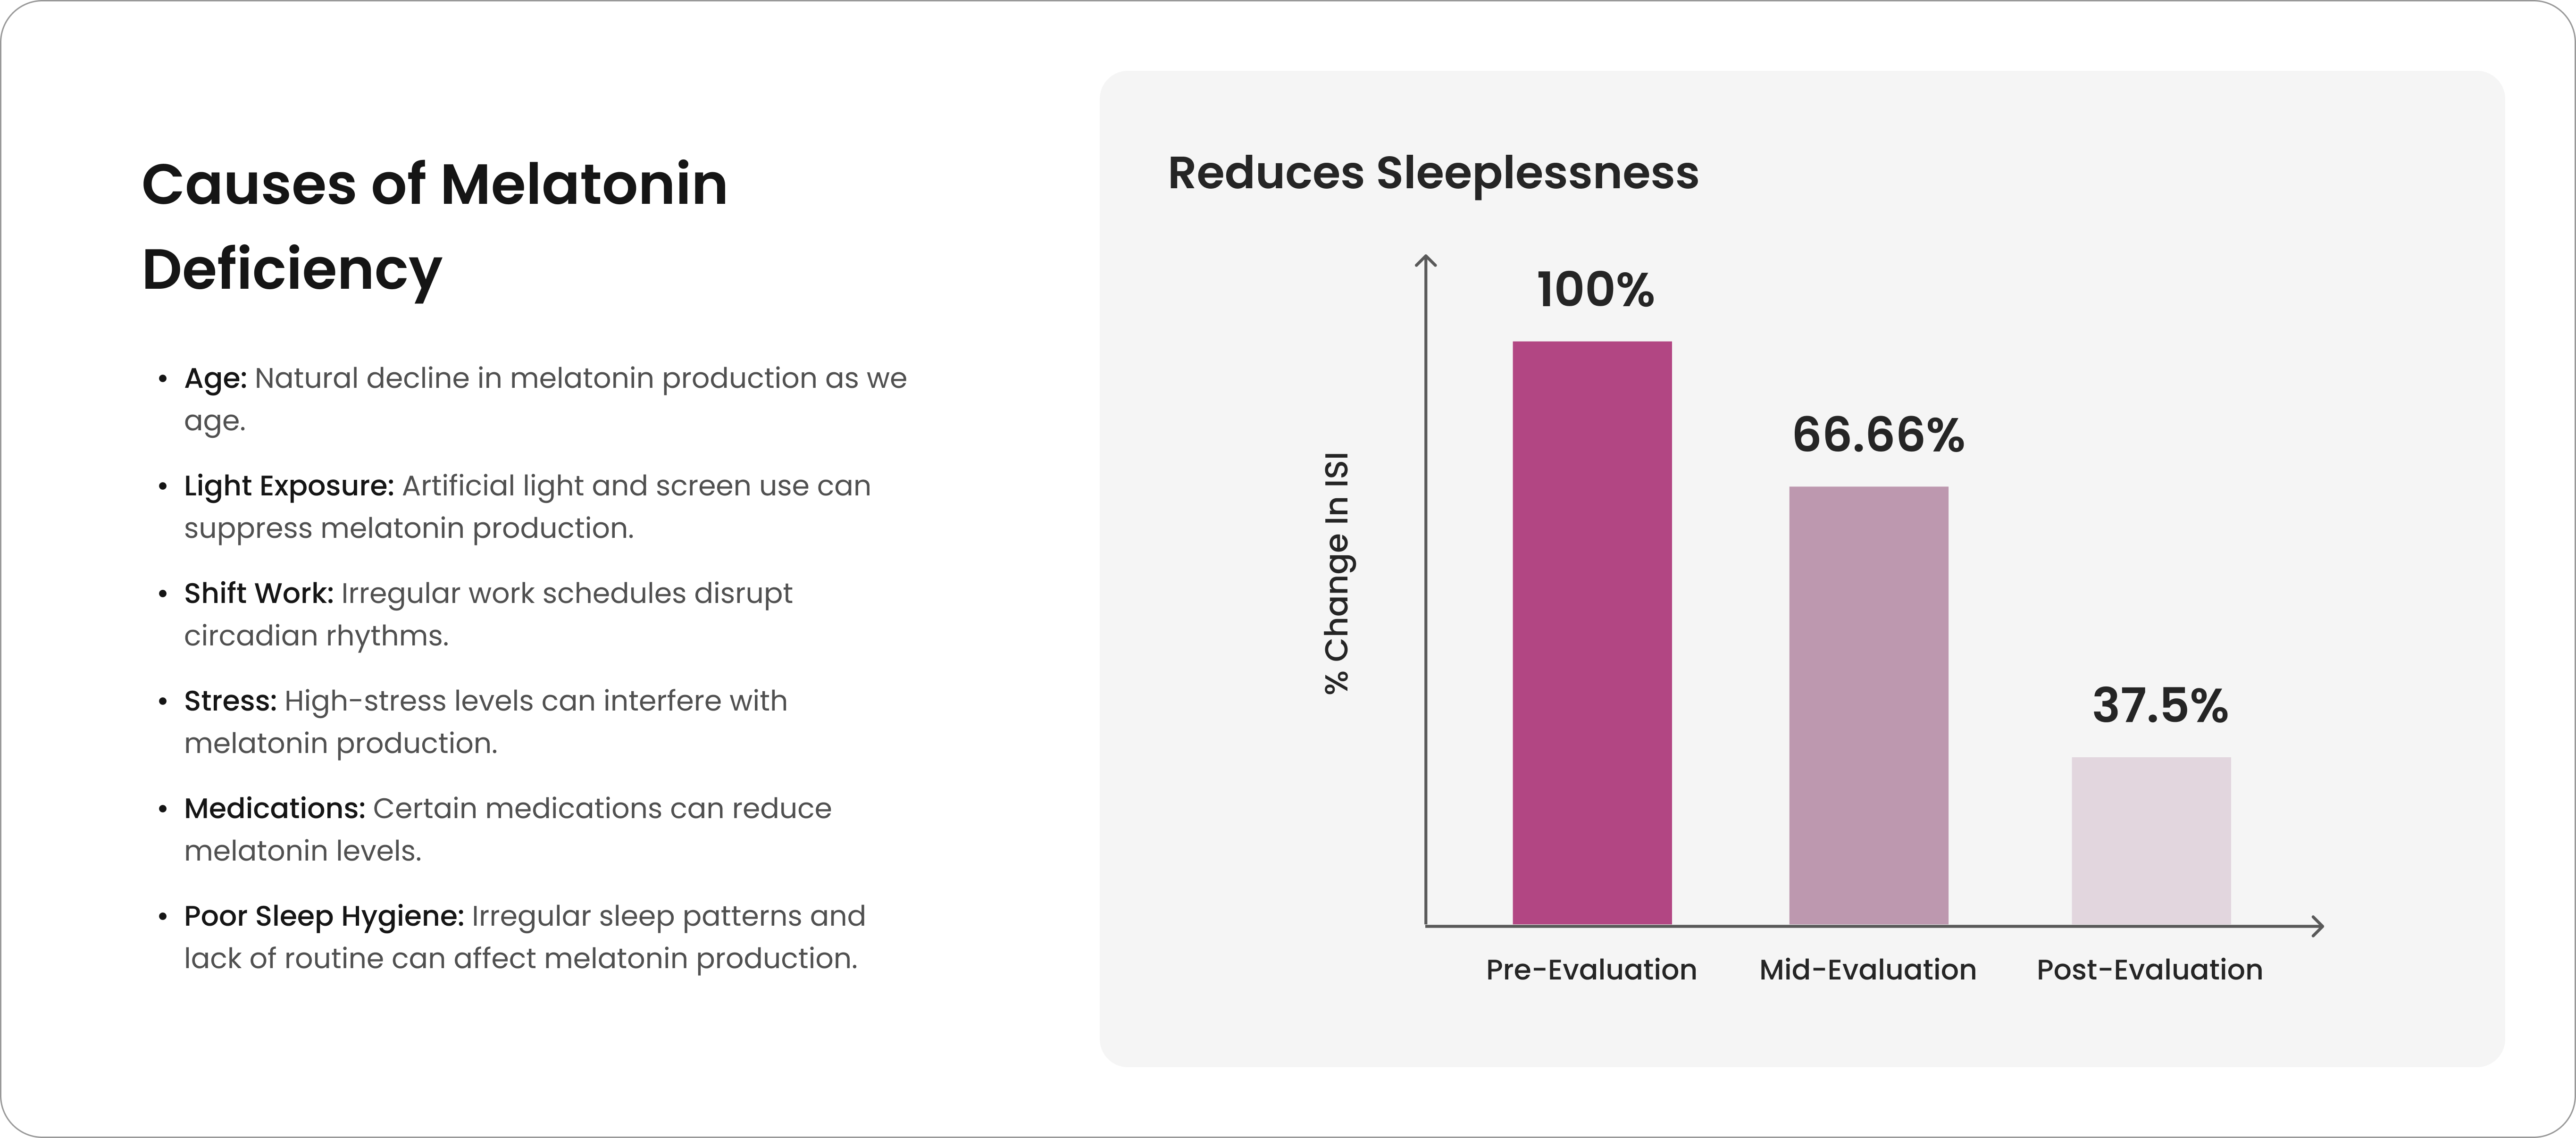Click the bold "Age:" bullet label
The width and height of the screenshot is (2576, 1138).
pos(215,378)
